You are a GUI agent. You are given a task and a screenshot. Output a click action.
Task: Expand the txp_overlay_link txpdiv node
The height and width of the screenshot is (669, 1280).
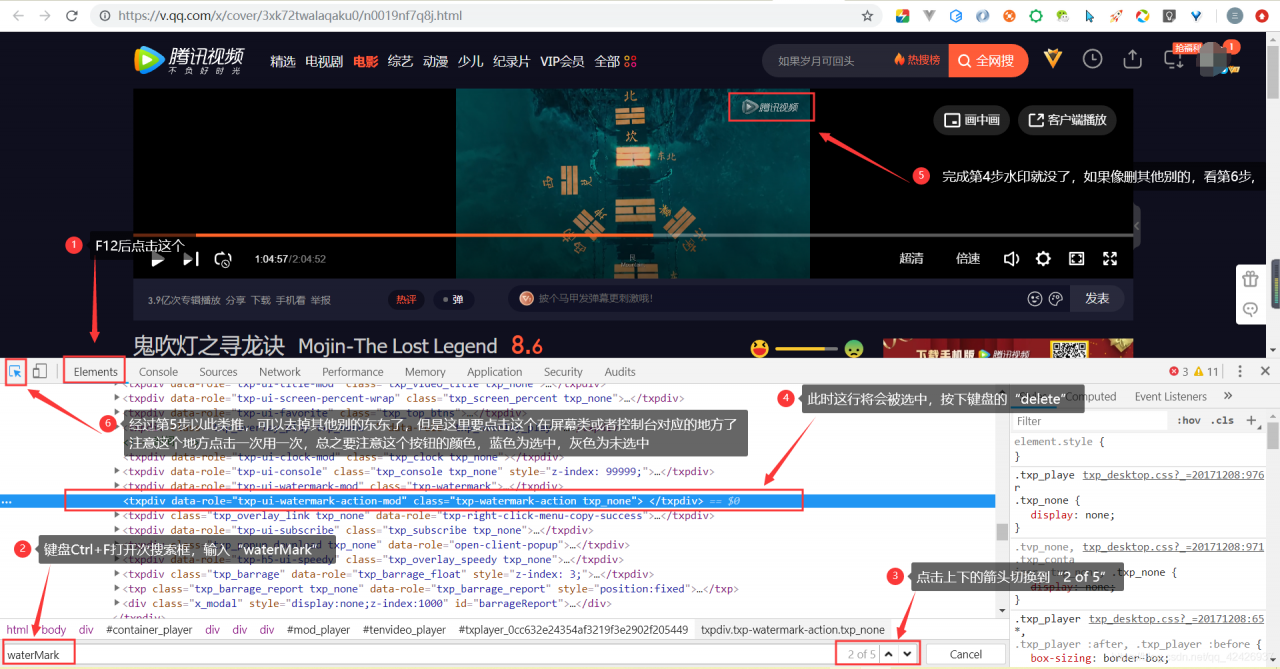[x=118, y=515]
